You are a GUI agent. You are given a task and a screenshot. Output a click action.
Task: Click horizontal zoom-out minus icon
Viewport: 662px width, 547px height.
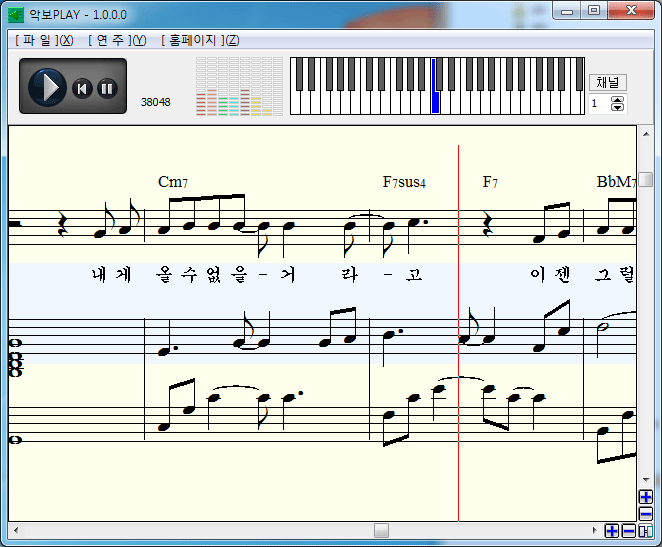[629, 531]
